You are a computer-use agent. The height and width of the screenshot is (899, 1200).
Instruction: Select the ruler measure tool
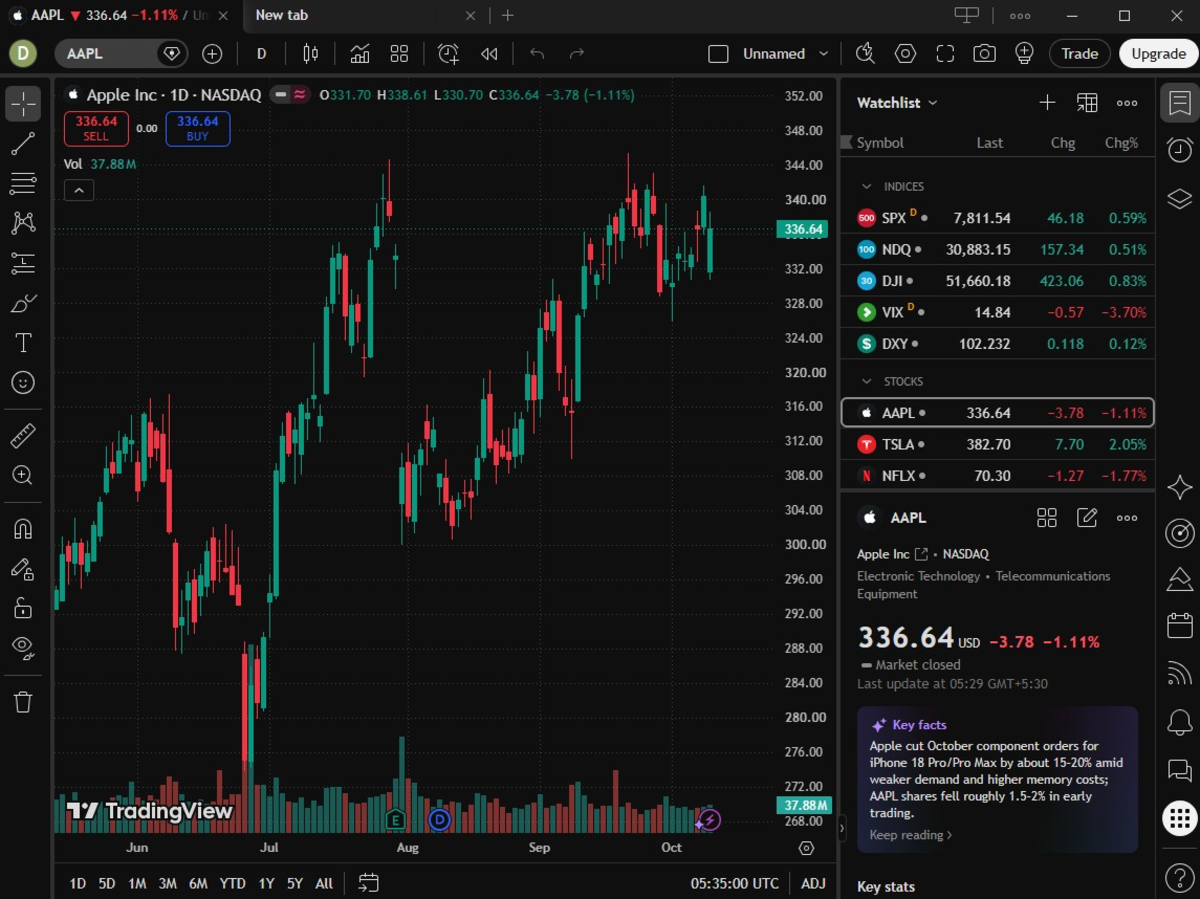pos(23,435)
